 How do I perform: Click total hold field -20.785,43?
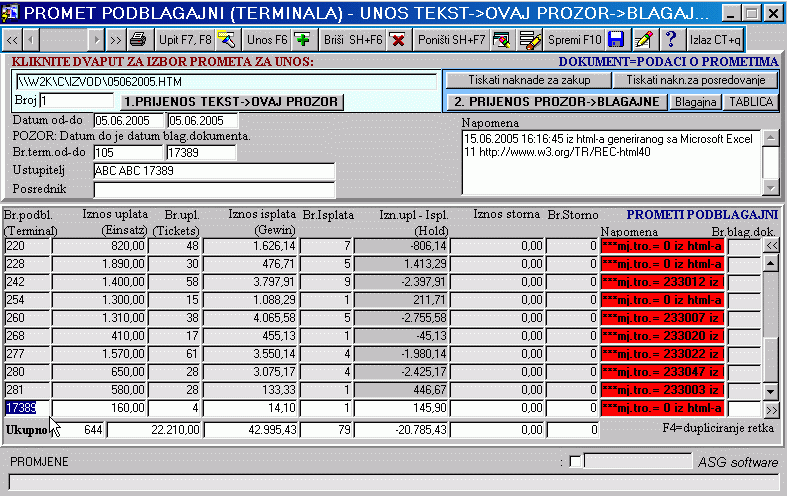[402, 430]
